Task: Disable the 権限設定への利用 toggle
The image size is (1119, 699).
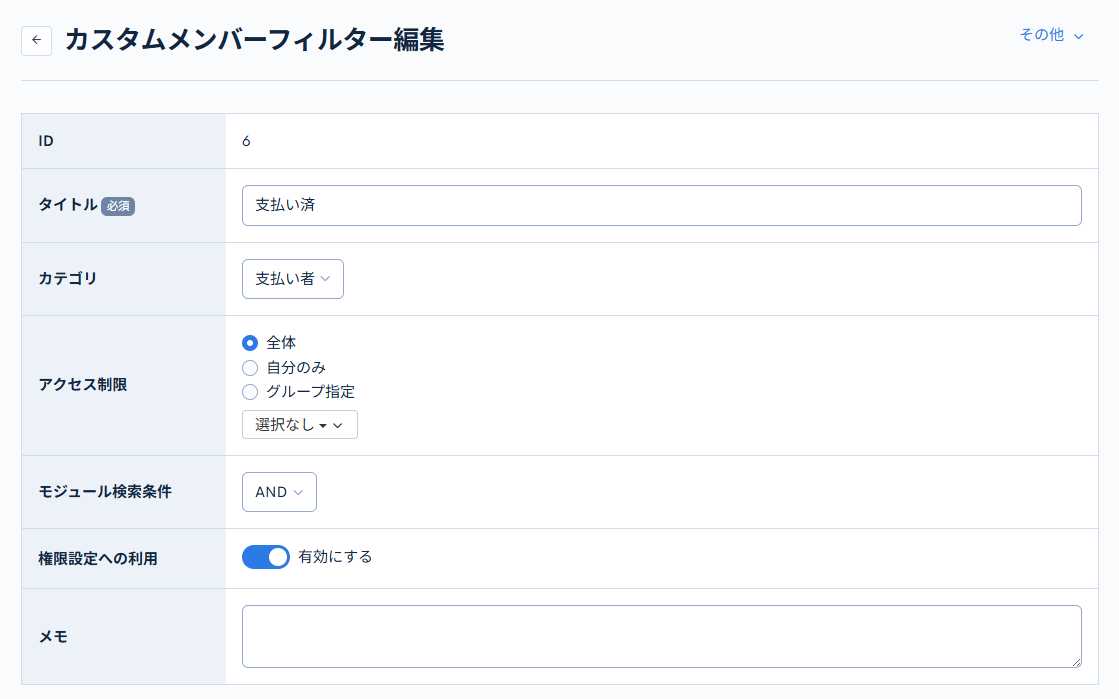Action: coord(265,556)
